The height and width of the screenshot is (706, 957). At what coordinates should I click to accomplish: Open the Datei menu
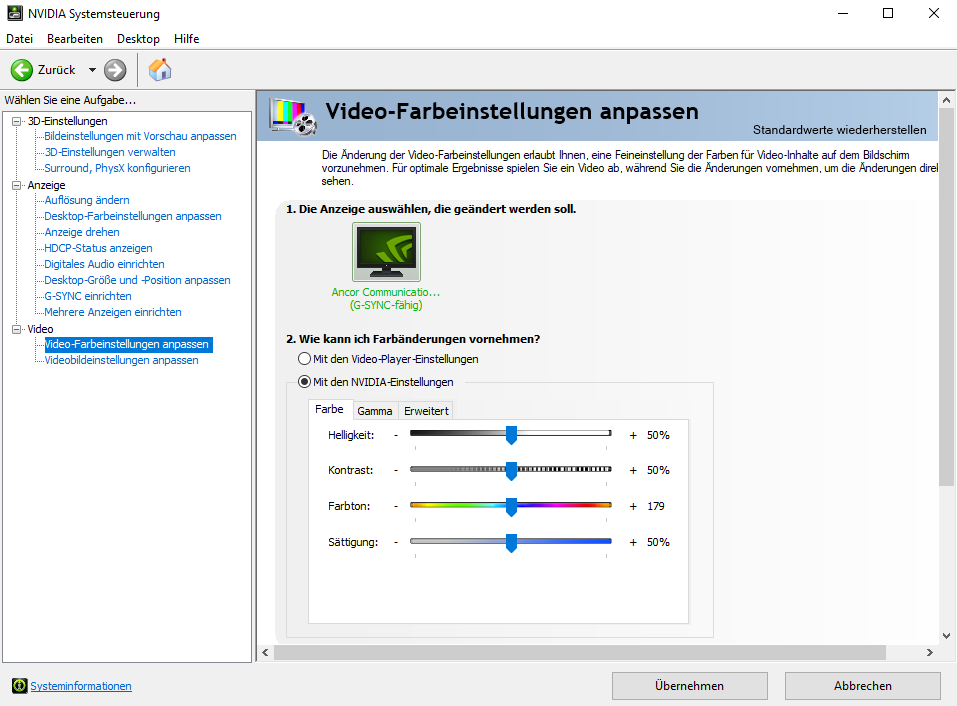[20, 38]
